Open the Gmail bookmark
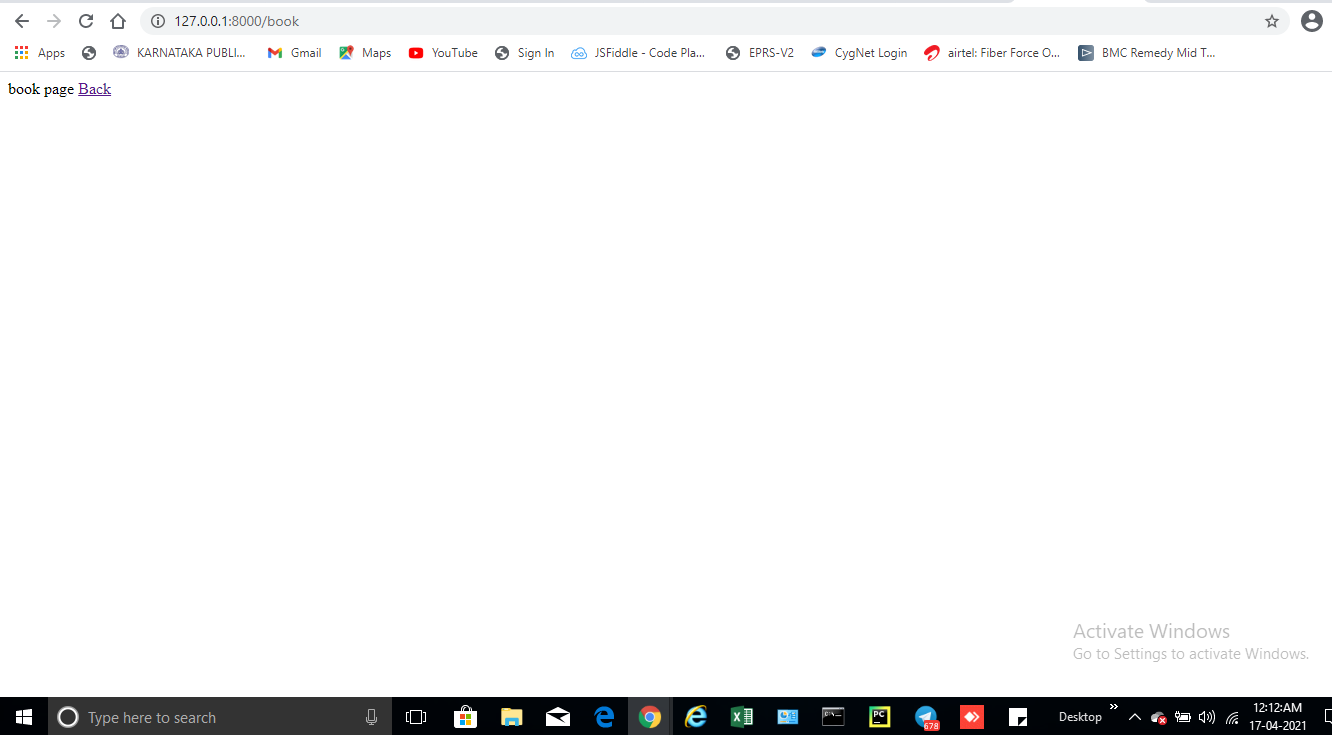This screenshot has height=735, width=1332. point(294,52)
